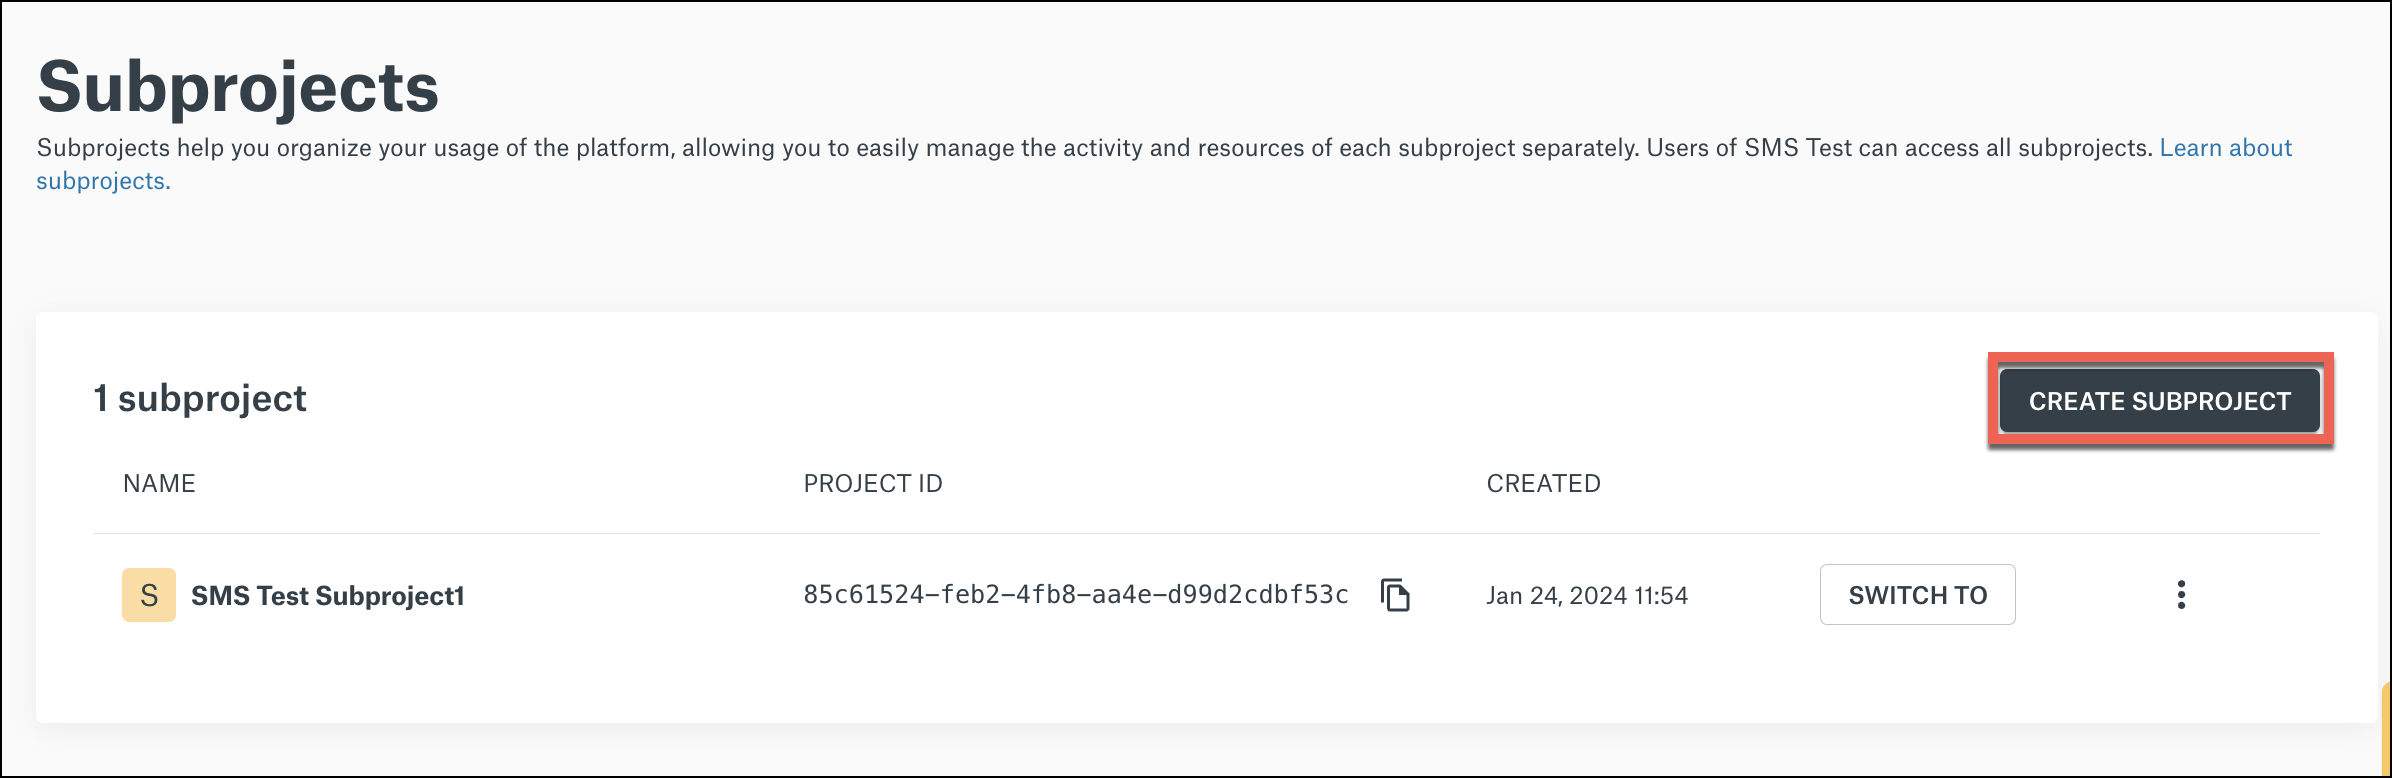Click the SWITCH TO button

(1918, 594)
